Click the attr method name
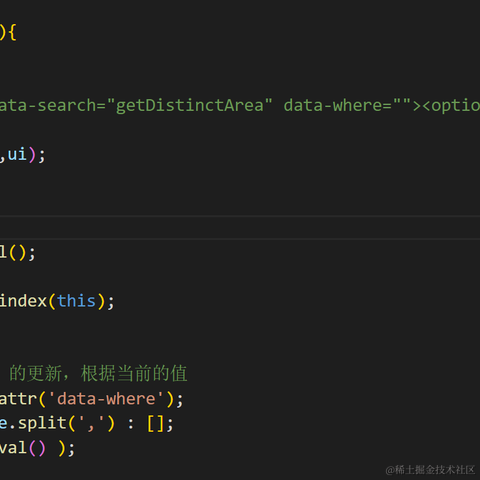Viewport: 480px width, 480px height. click(x=18, y=399)
